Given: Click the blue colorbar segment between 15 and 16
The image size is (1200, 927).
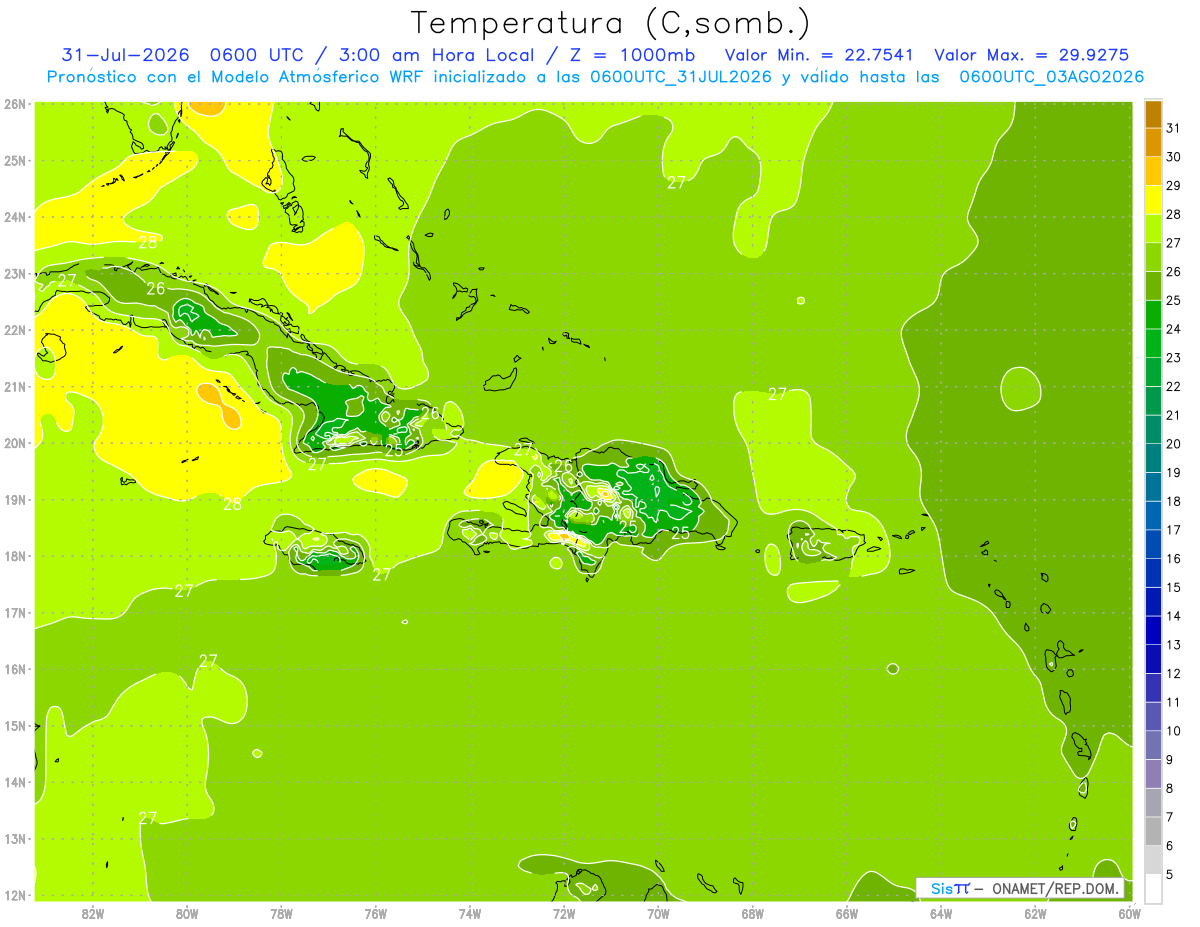Looking at the screenshot, I should pyautogui.click(x=1153, y=573).
